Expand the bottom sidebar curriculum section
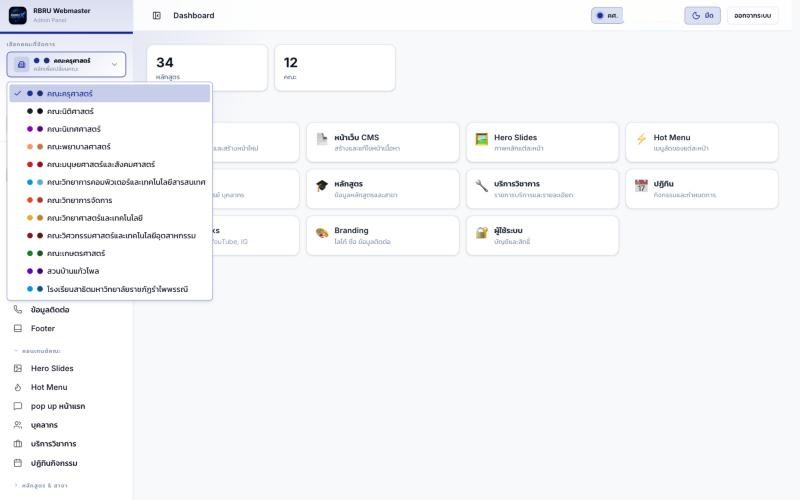Screen dimensions: 800x500 pos(41,485)
